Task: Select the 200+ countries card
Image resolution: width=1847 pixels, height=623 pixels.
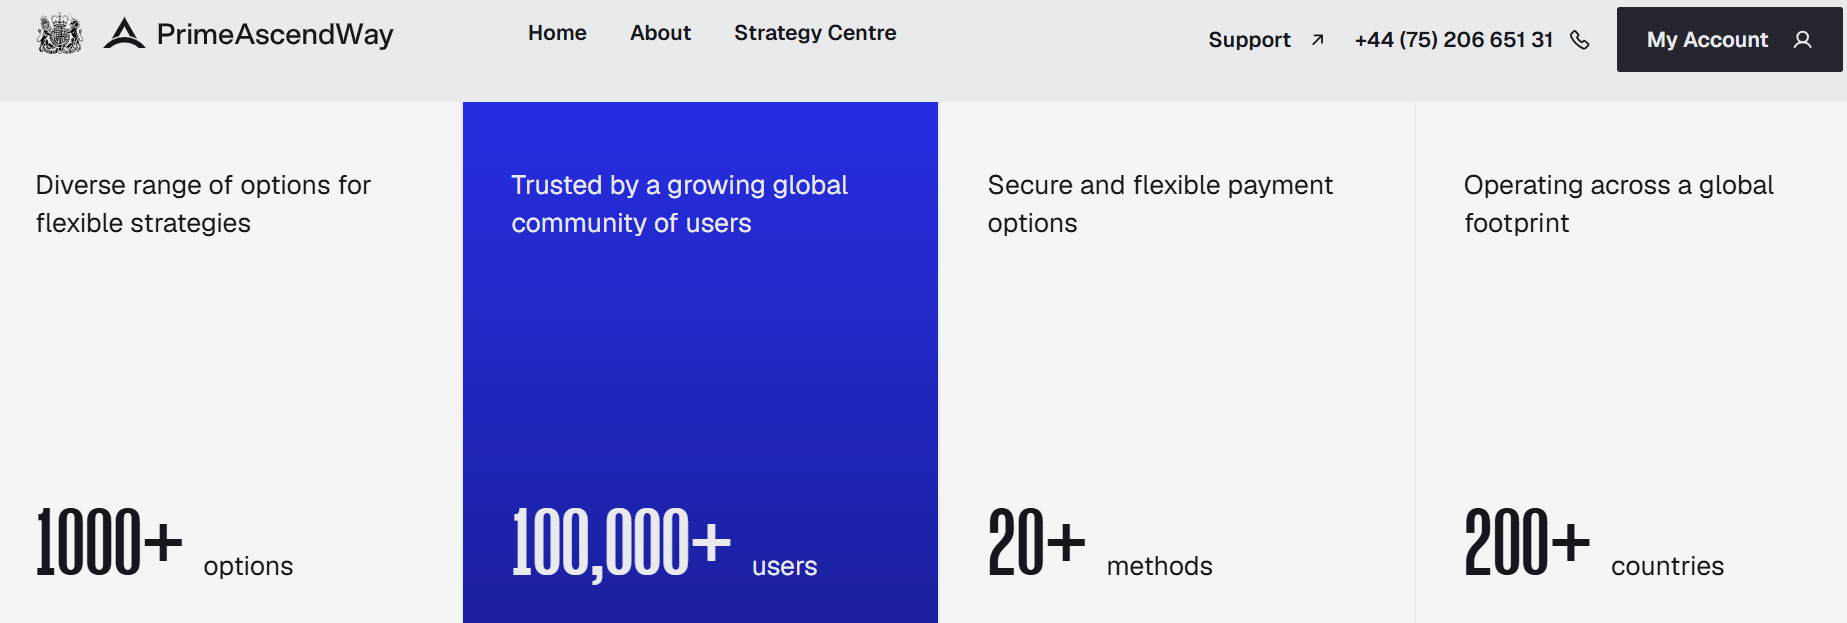Action: tap(1631, 362)
